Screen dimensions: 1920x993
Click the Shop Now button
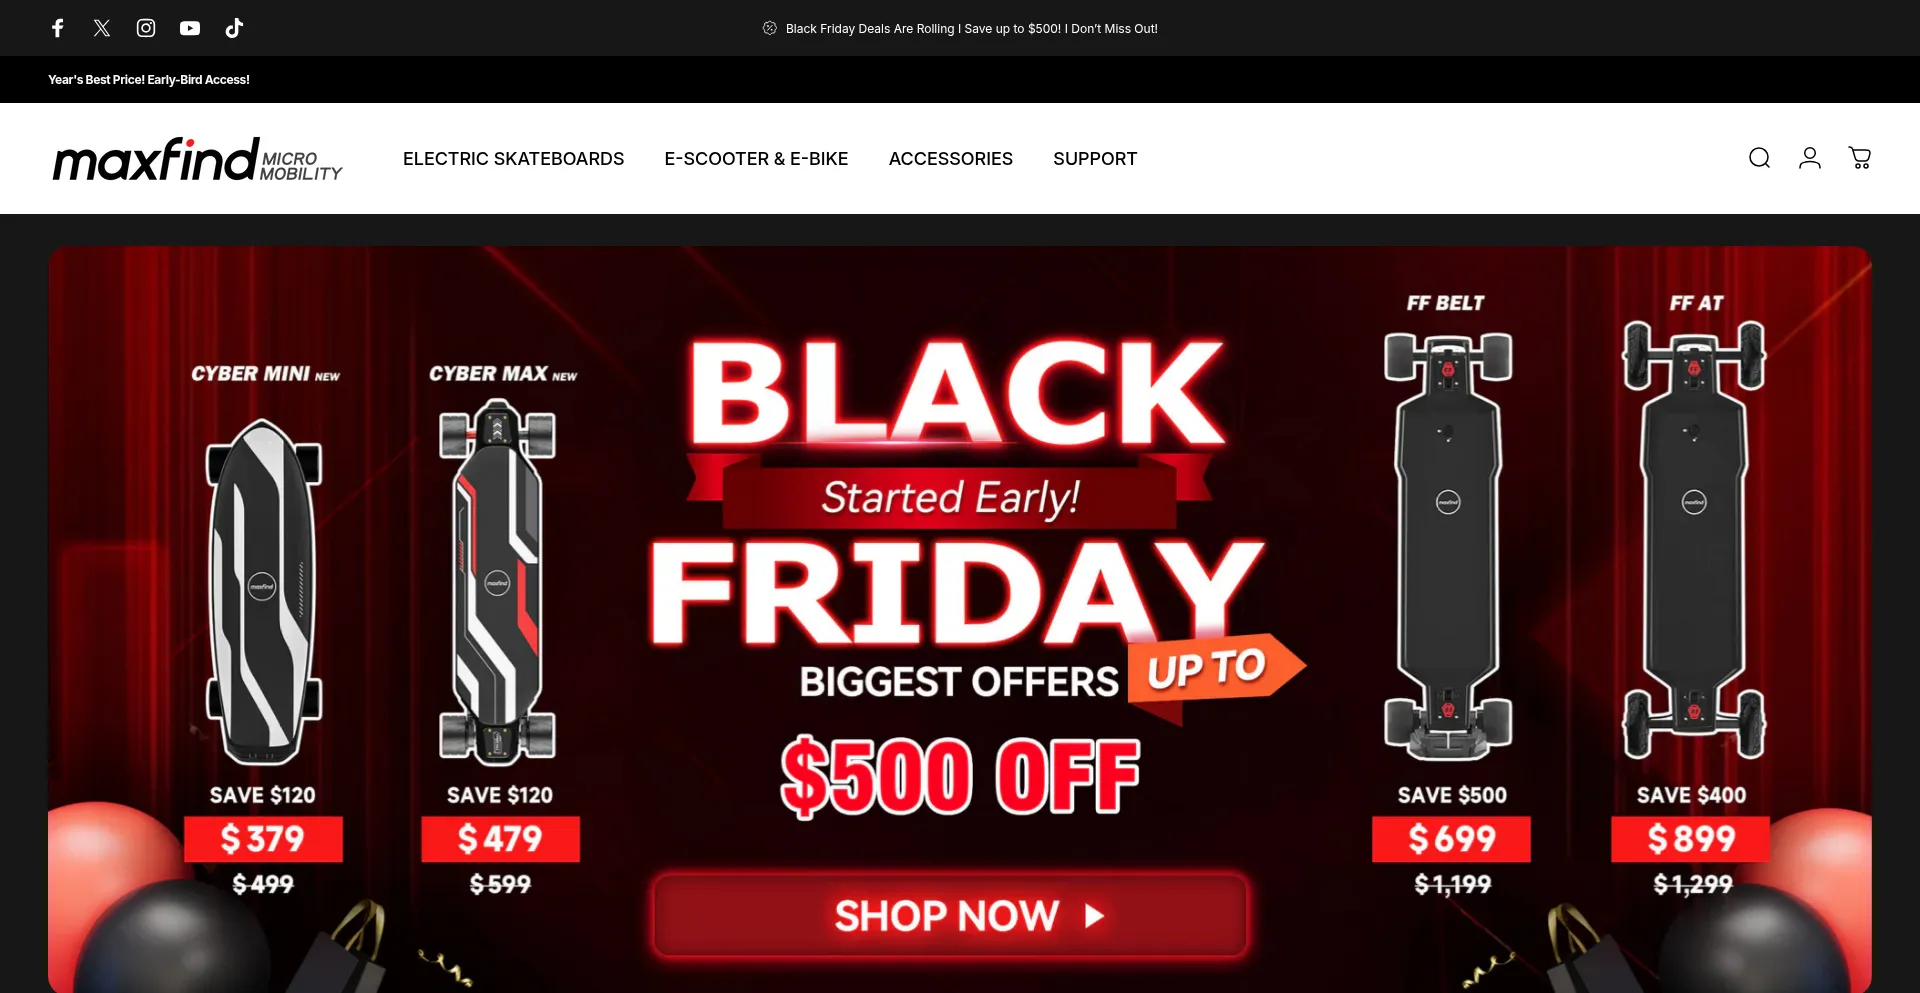point(950,915)
